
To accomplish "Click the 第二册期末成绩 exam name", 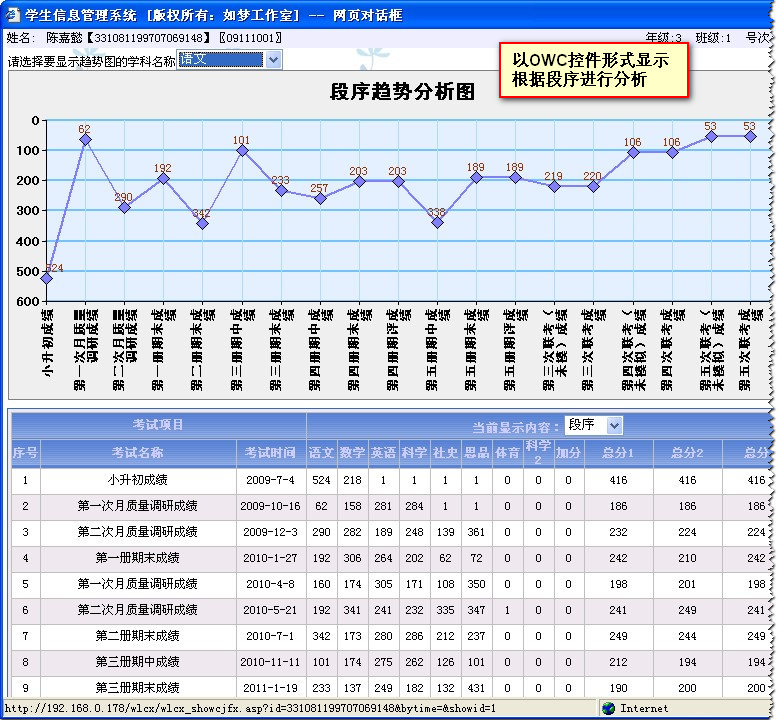I will 138,636.
